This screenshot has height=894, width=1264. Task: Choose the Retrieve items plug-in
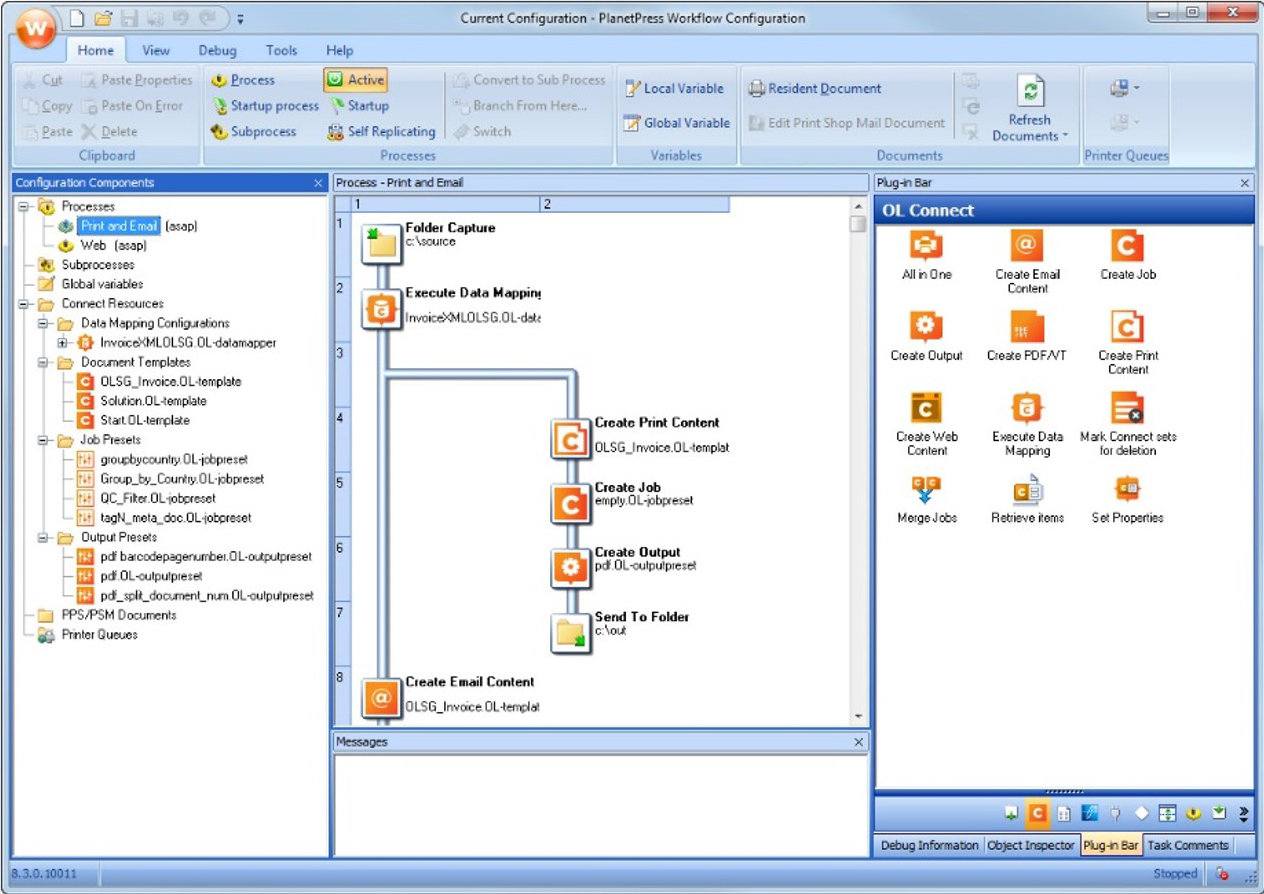click(1027, 499)
